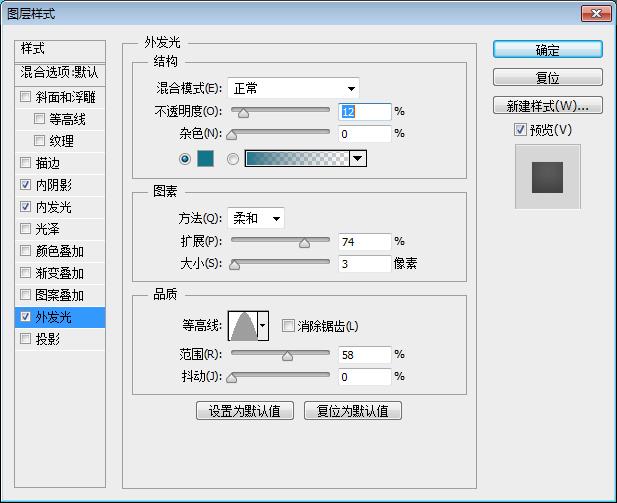
Task: Click the 杂色 slider handle
Action: (x=232, y=135)
